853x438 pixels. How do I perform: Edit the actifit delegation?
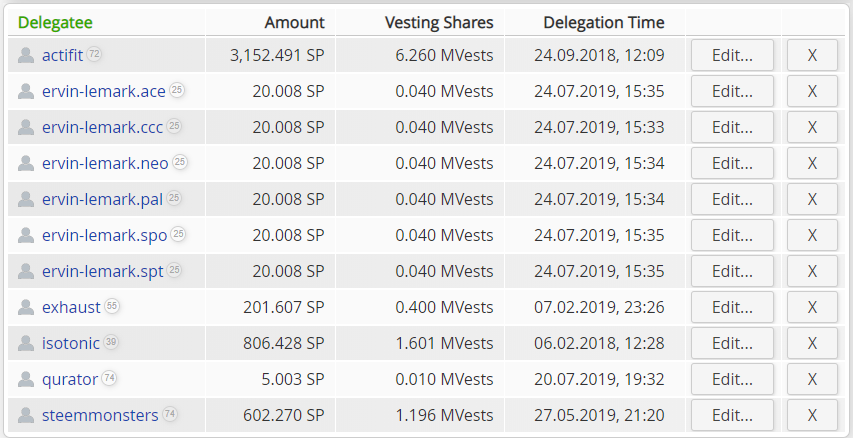tap(732, 55)
